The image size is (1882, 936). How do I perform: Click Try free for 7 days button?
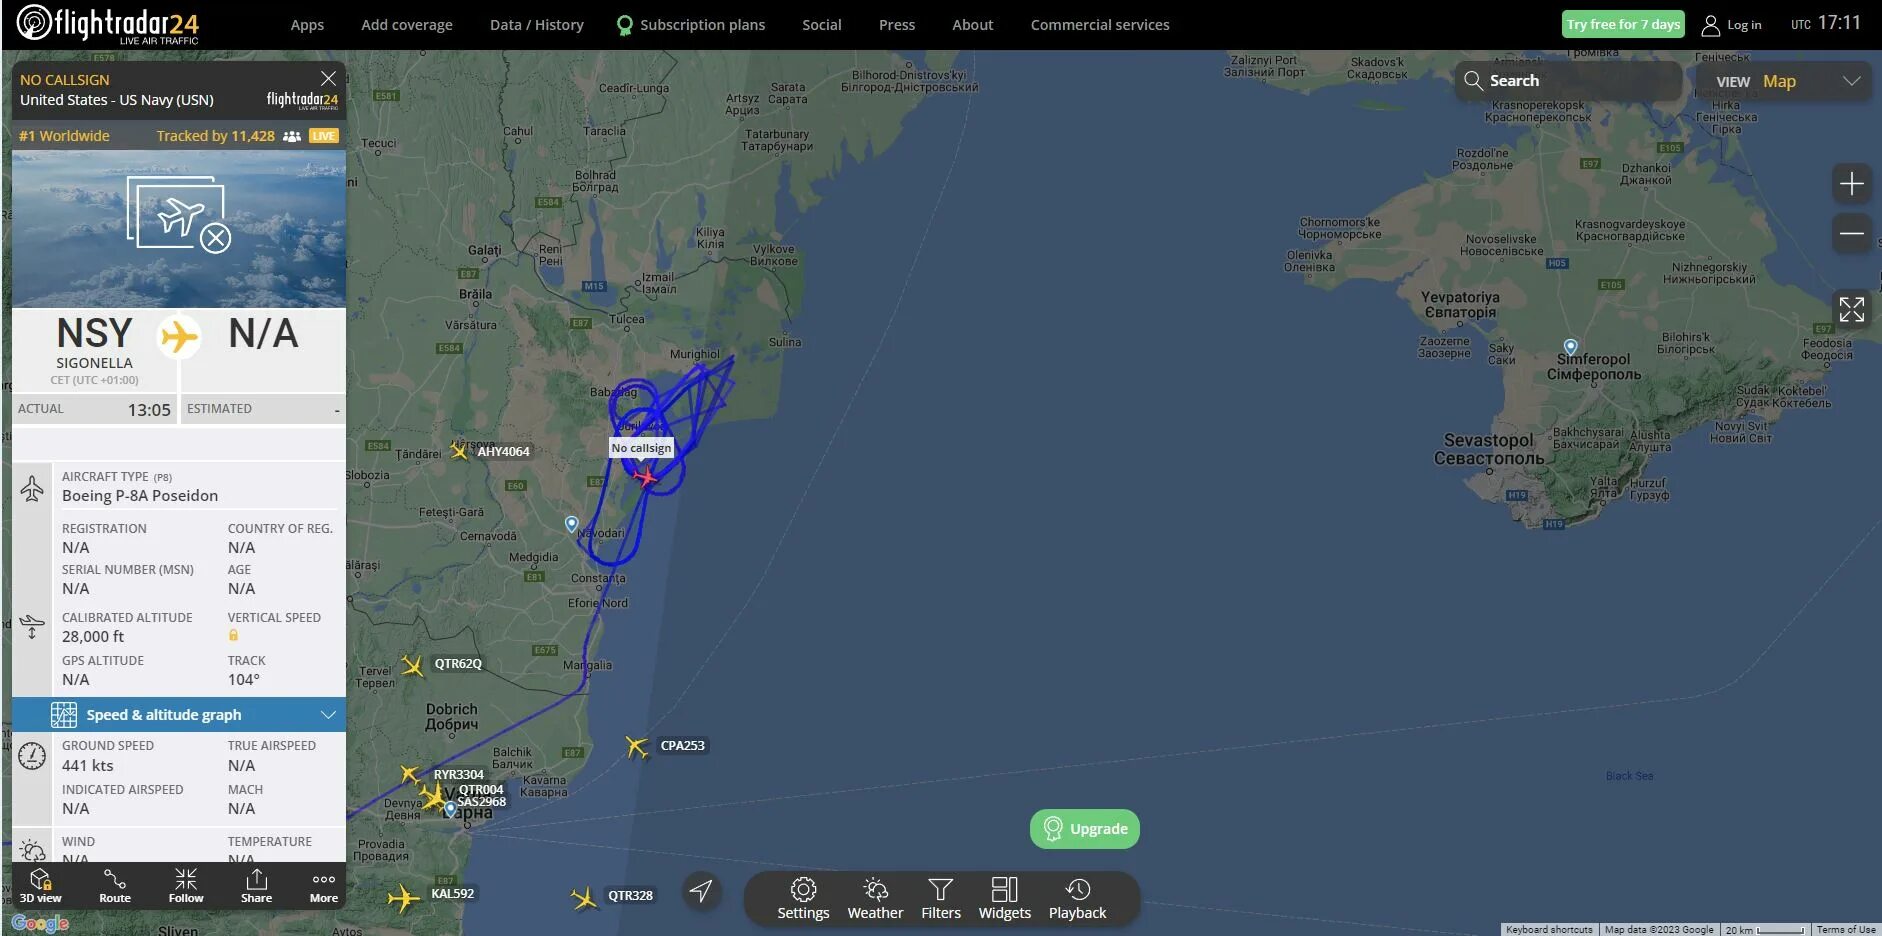pyautogui.click(x=1623, y=24)
